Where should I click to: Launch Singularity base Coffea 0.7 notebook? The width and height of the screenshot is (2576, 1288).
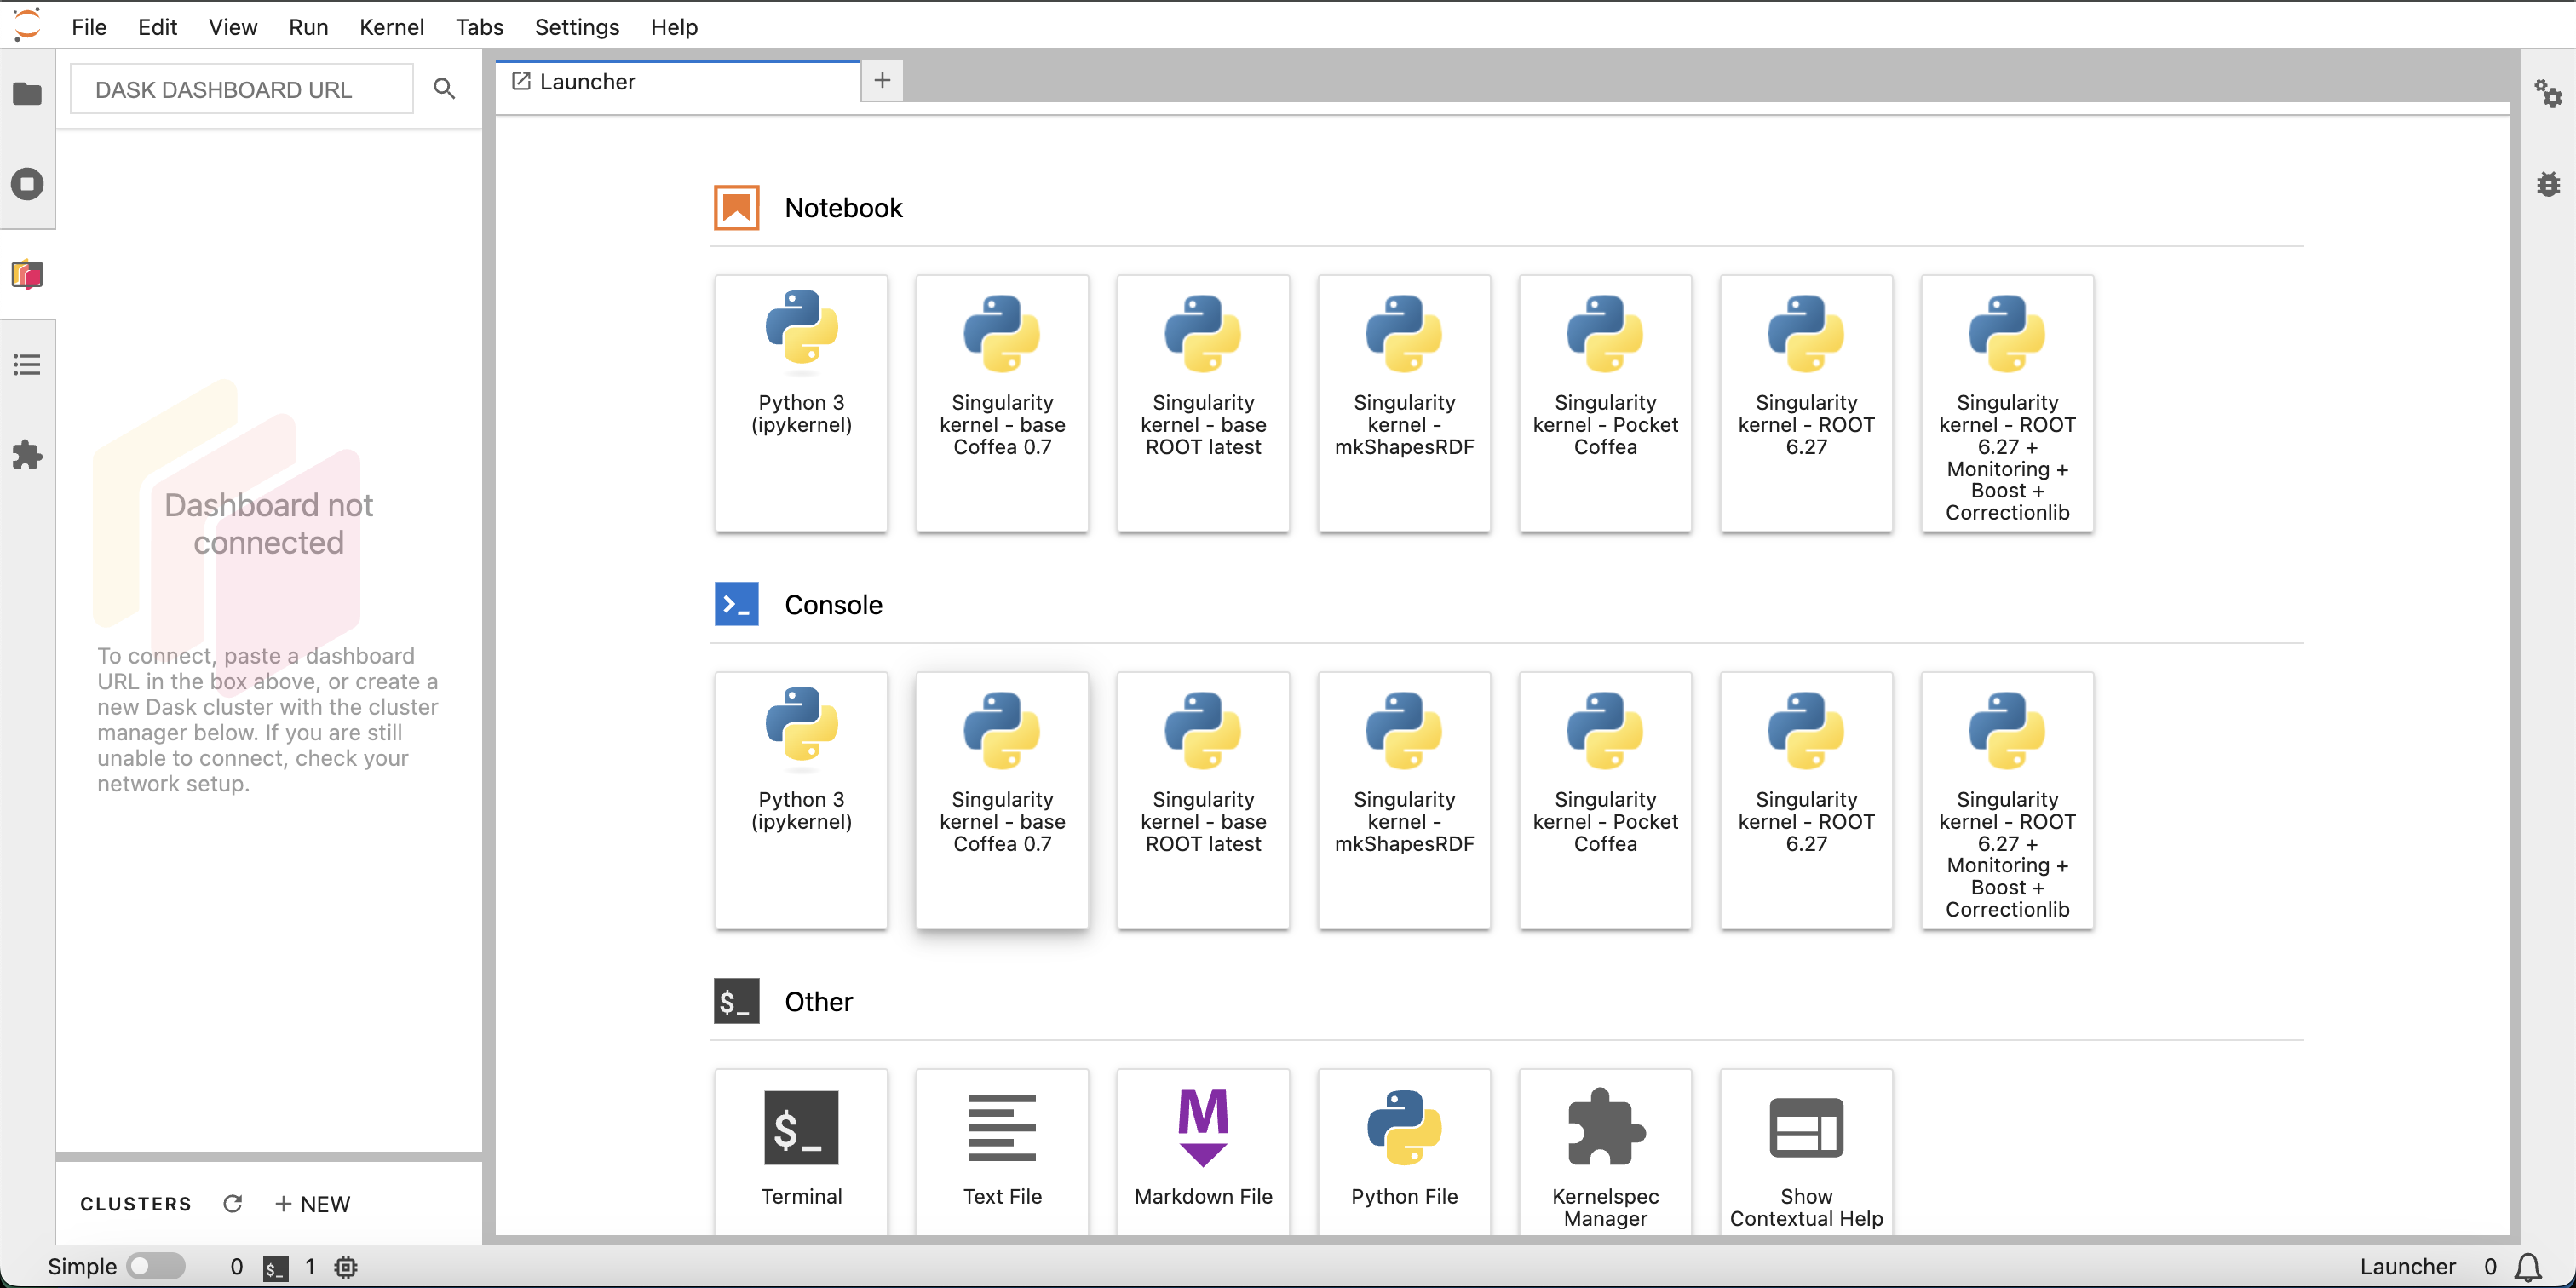(1002, 403)
